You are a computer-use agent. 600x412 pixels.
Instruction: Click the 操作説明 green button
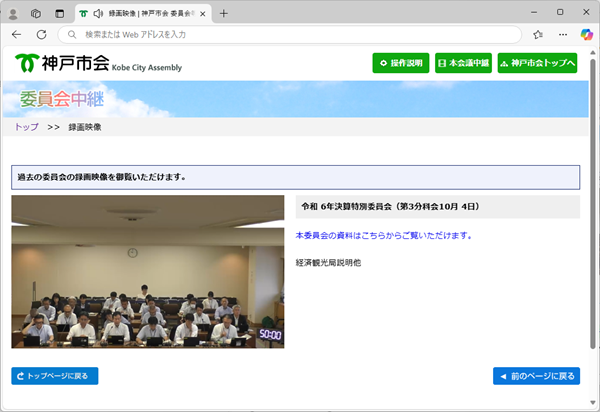pyautogui.click(x=401, y=63)
